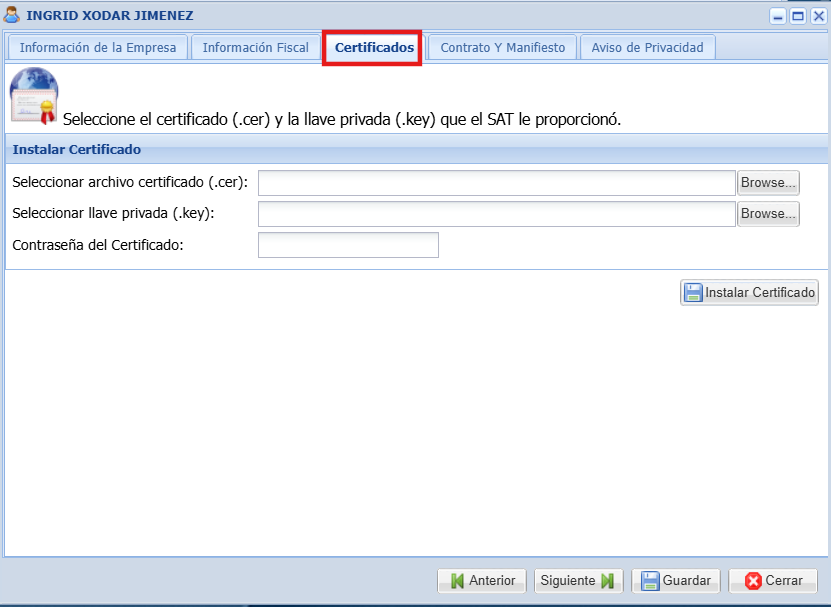
Task: Go to the Aviso de Privacidad tab
Action: pos(647,48)
